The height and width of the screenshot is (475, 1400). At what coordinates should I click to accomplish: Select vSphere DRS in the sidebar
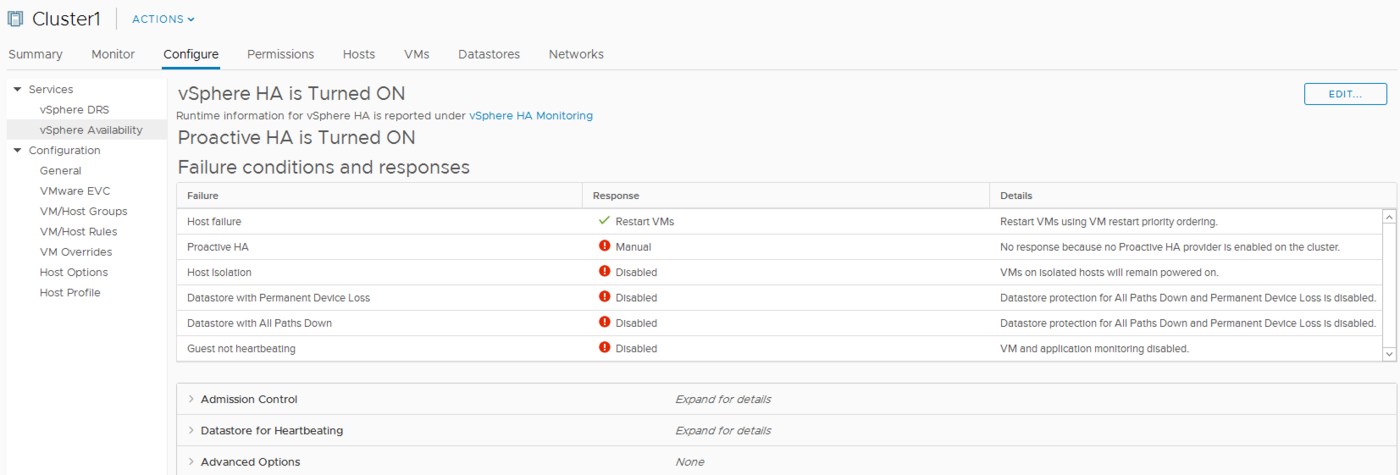(x=74, y=110)
